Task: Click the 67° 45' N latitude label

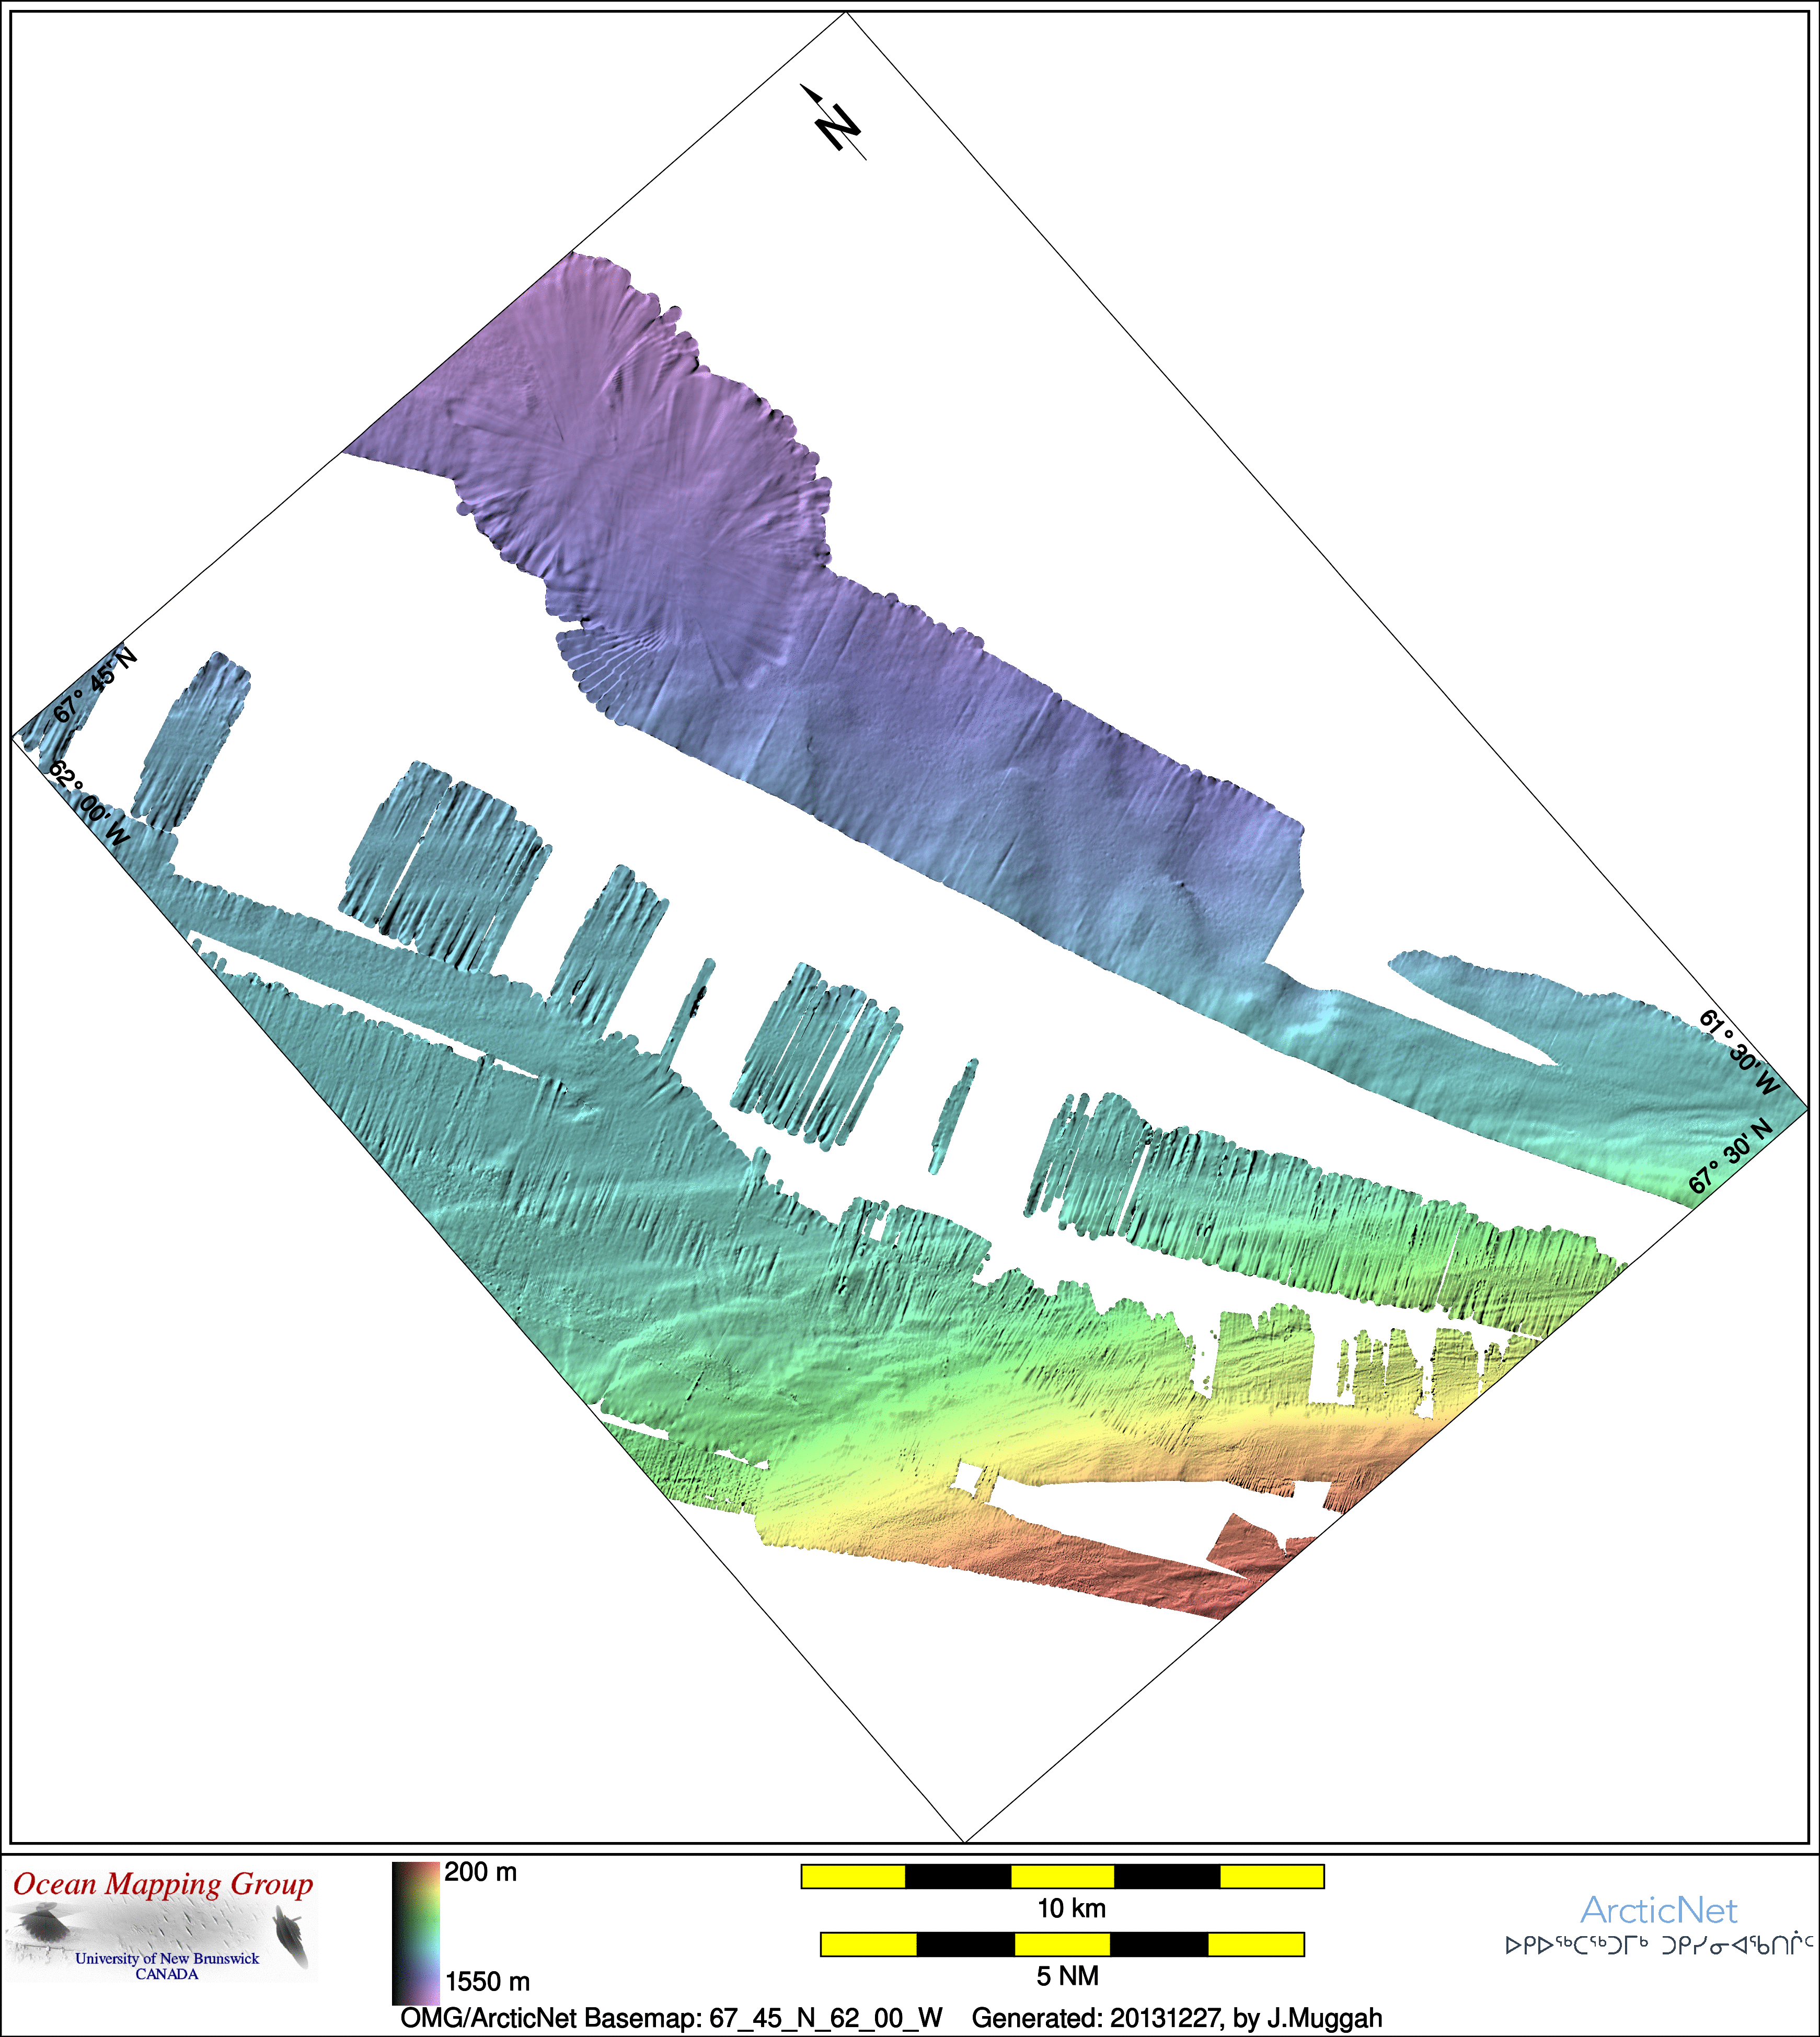Action: [94, 686]
